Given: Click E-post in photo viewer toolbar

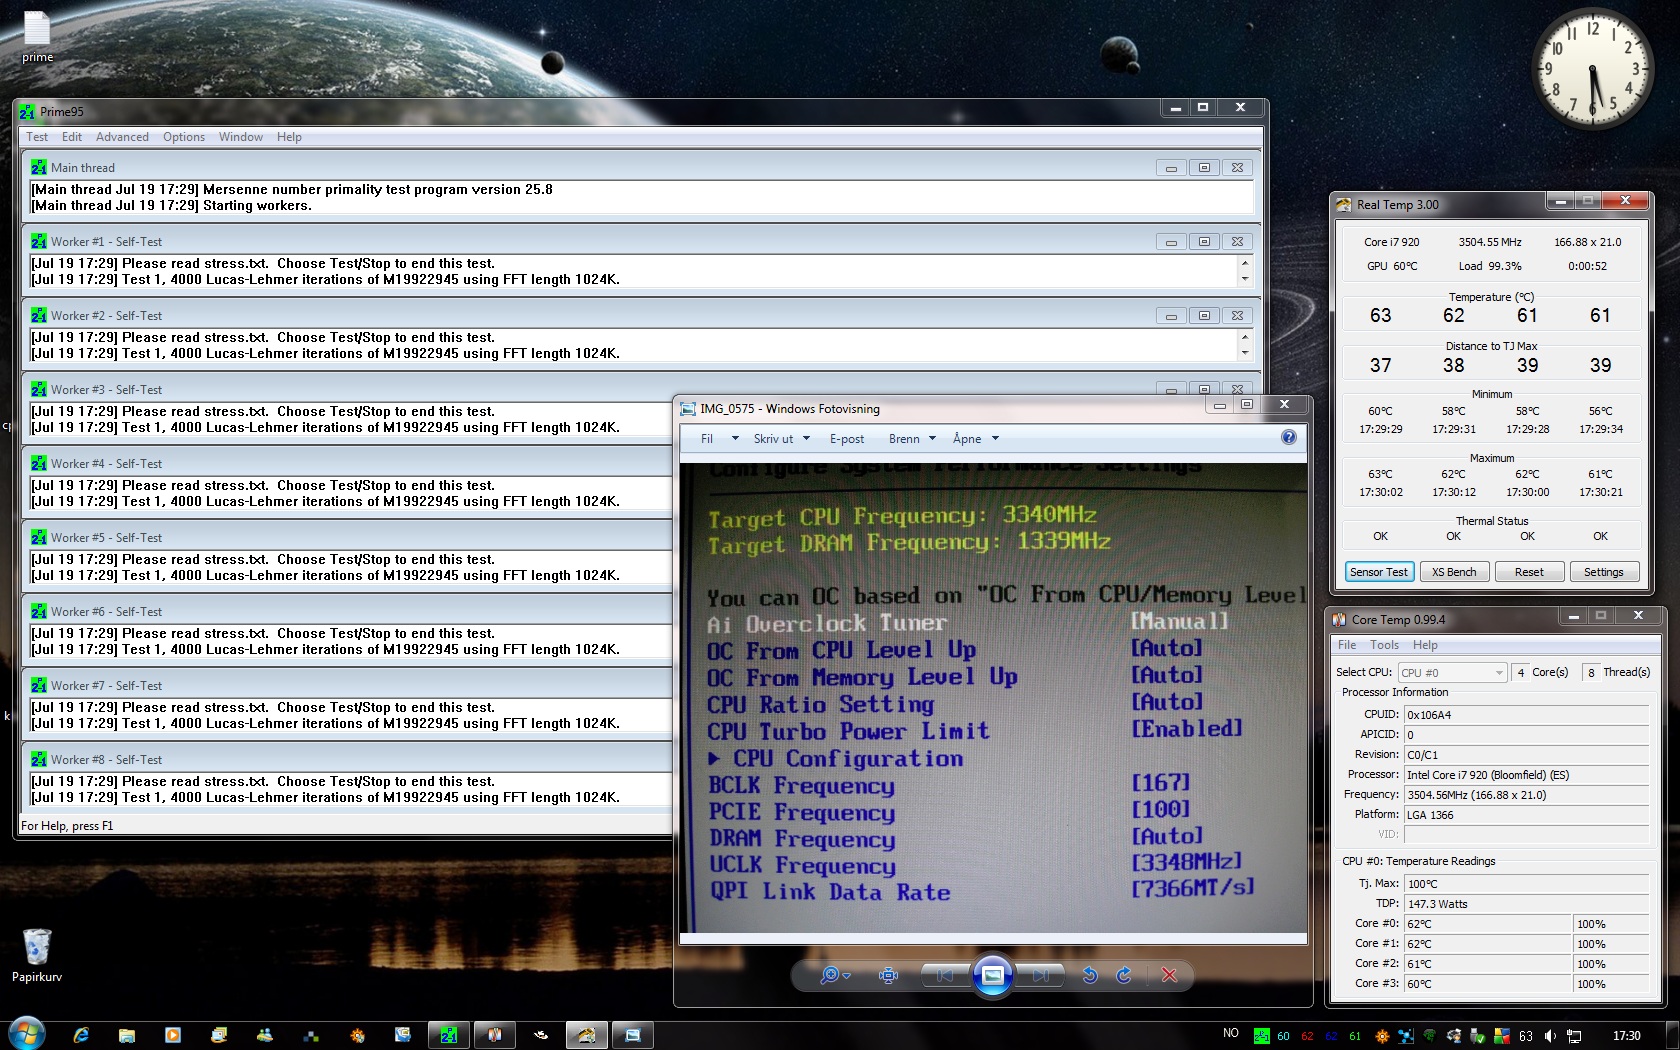Looking at the screenshot, I should click(847, 439).
